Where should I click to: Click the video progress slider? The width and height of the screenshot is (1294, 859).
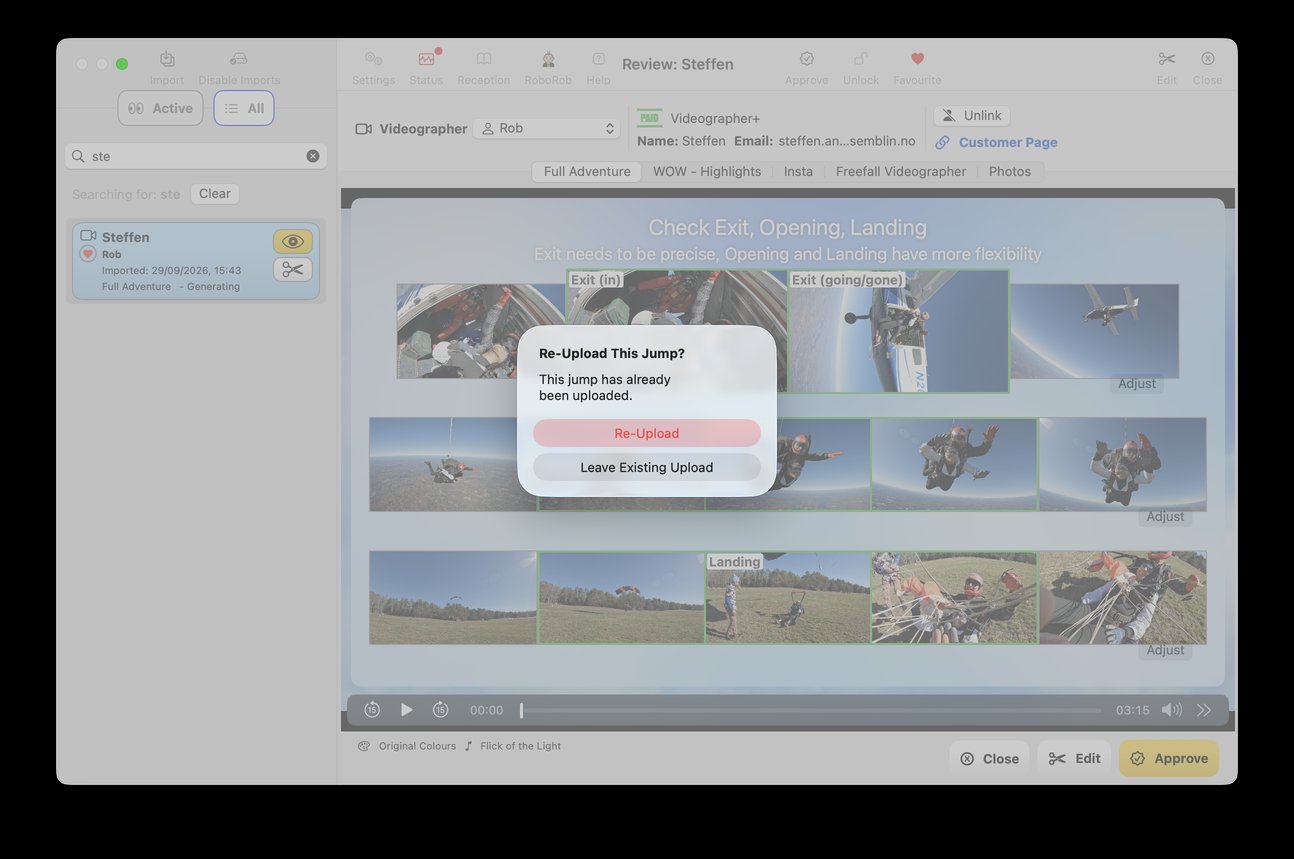point(810,710)
